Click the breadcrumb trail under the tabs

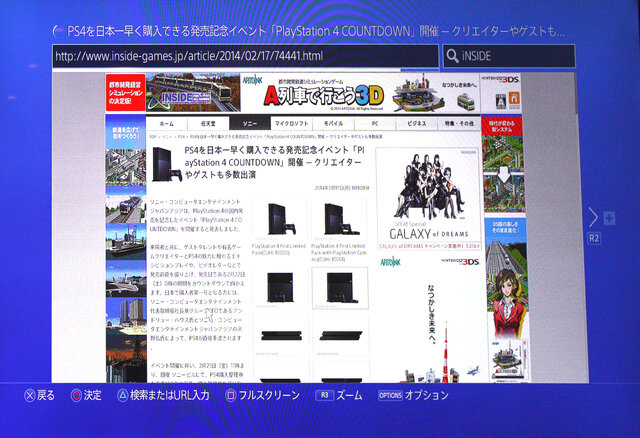(x=266, y=136)
